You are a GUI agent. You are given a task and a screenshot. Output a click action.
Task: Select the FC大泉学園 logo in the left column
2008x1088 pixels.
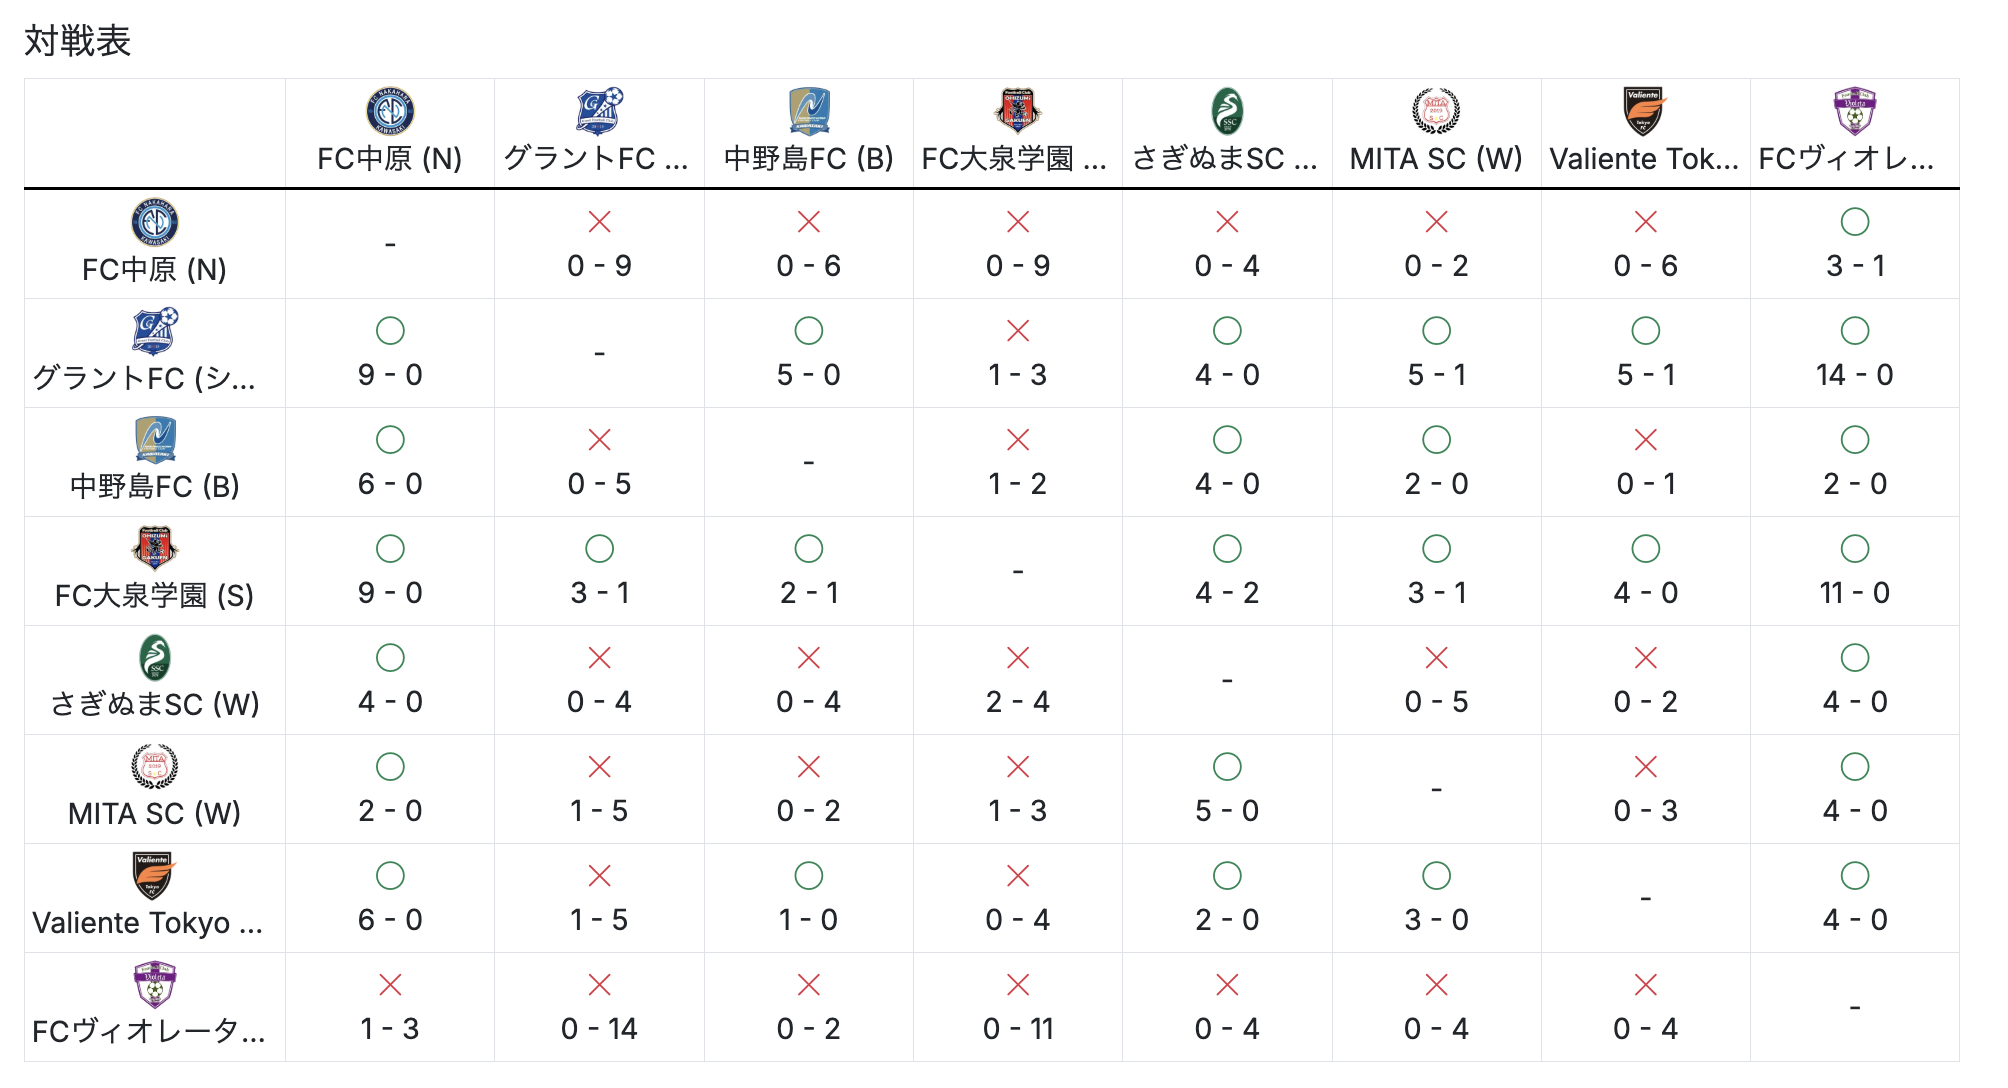tap(155, 548)
